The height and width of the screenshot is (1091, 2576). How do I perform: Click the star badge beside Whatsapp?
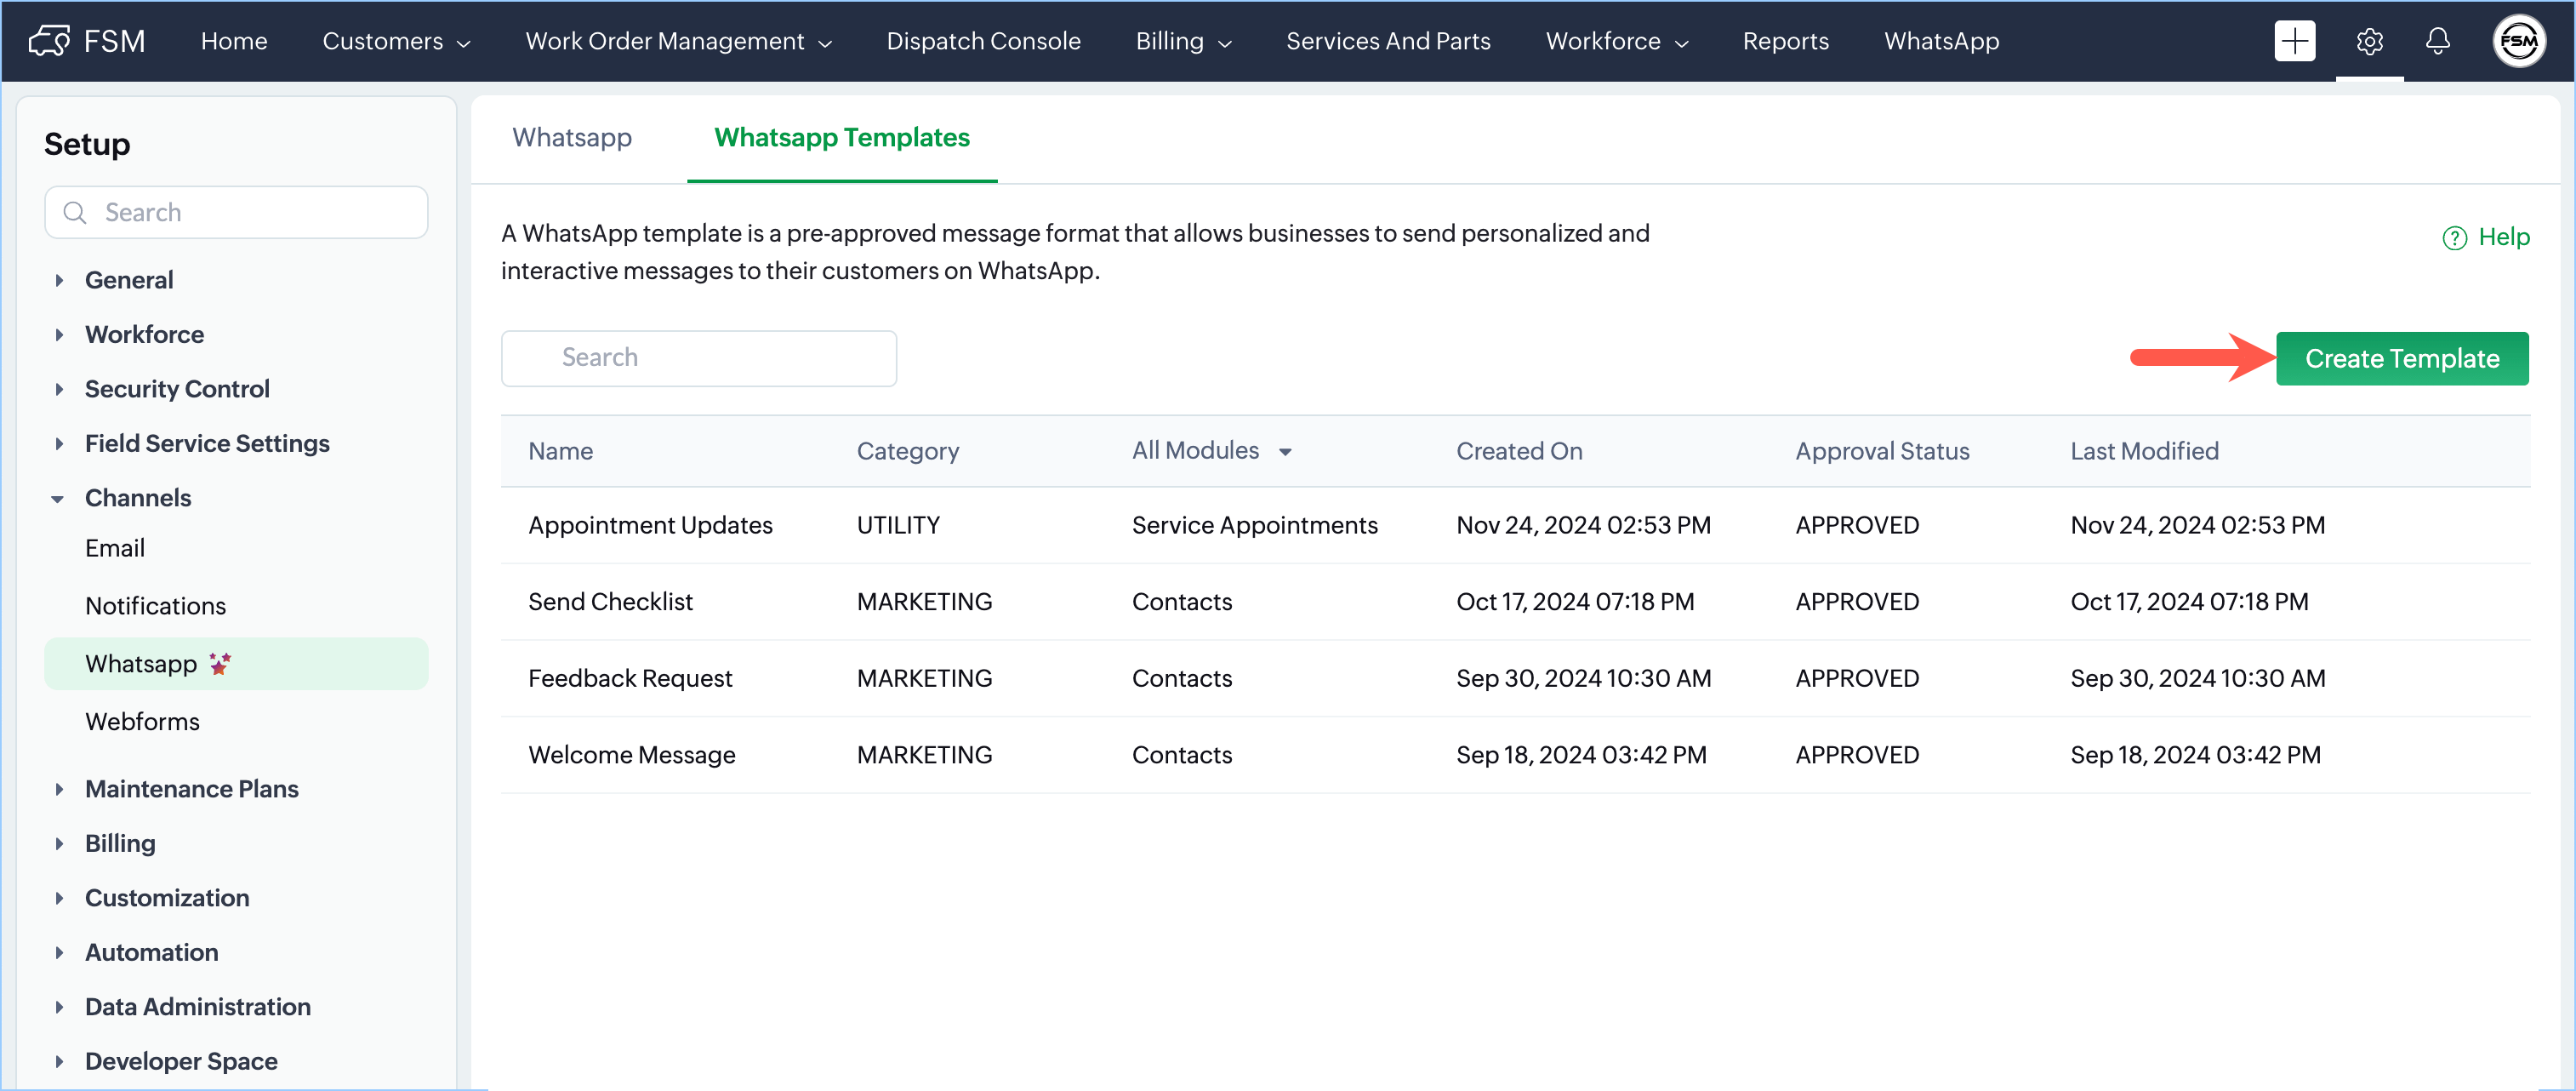(220, 663)
